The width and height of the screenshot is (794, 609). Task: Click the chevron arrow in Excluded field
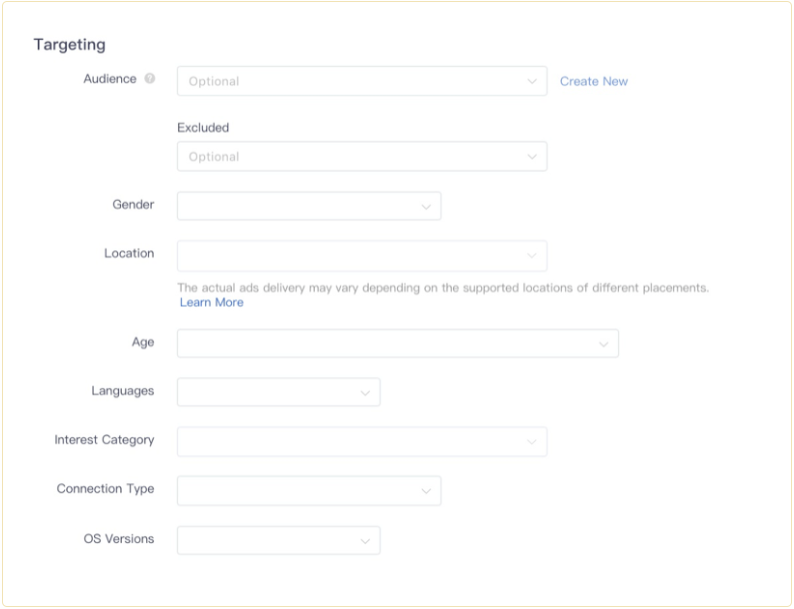pyautogui.click(x=532, y=156)
